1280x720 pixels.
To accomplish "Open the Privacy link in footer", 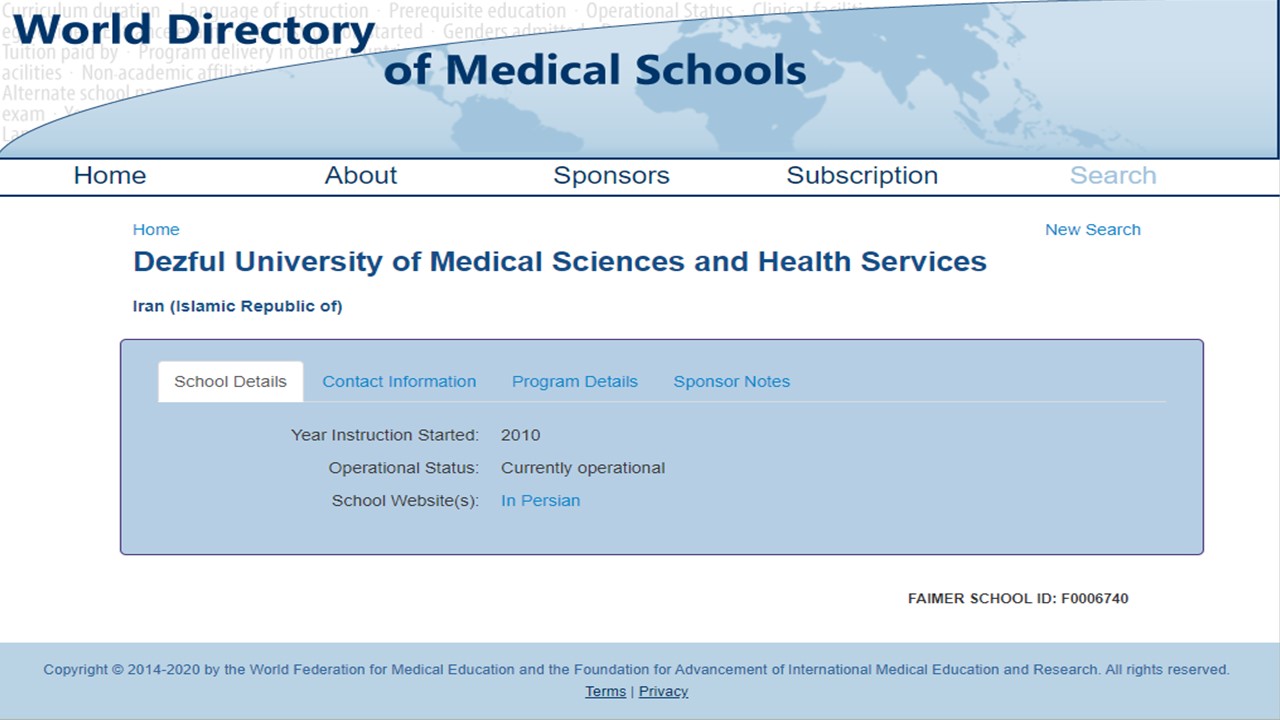I will click(x=664, y=692).
